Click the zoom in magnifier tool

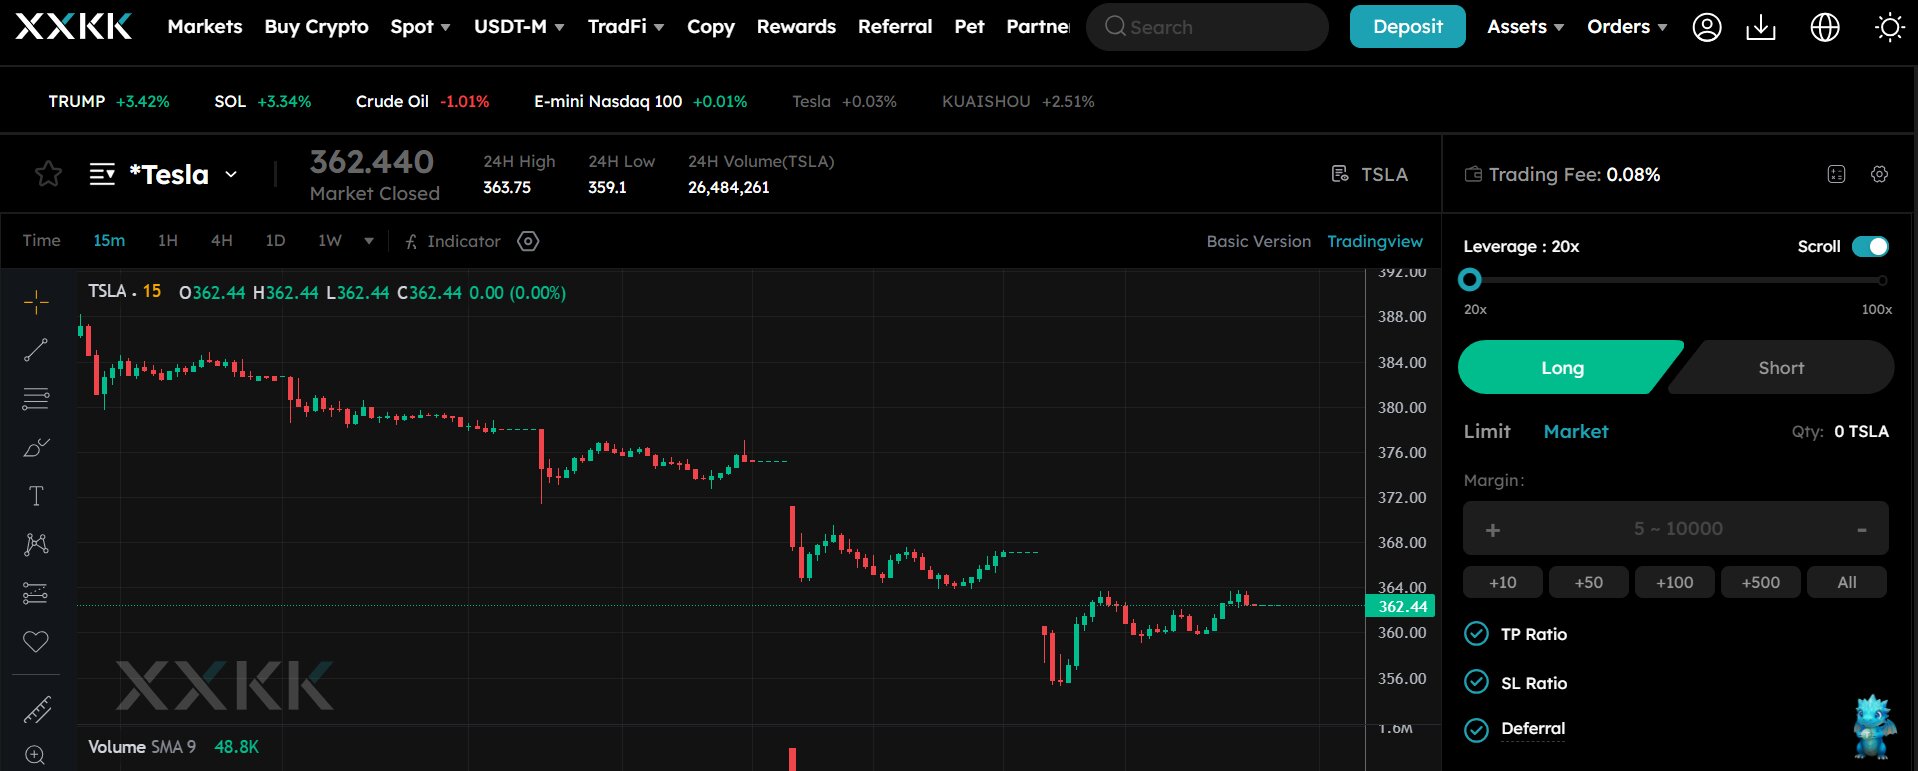(x=36, y=756)
